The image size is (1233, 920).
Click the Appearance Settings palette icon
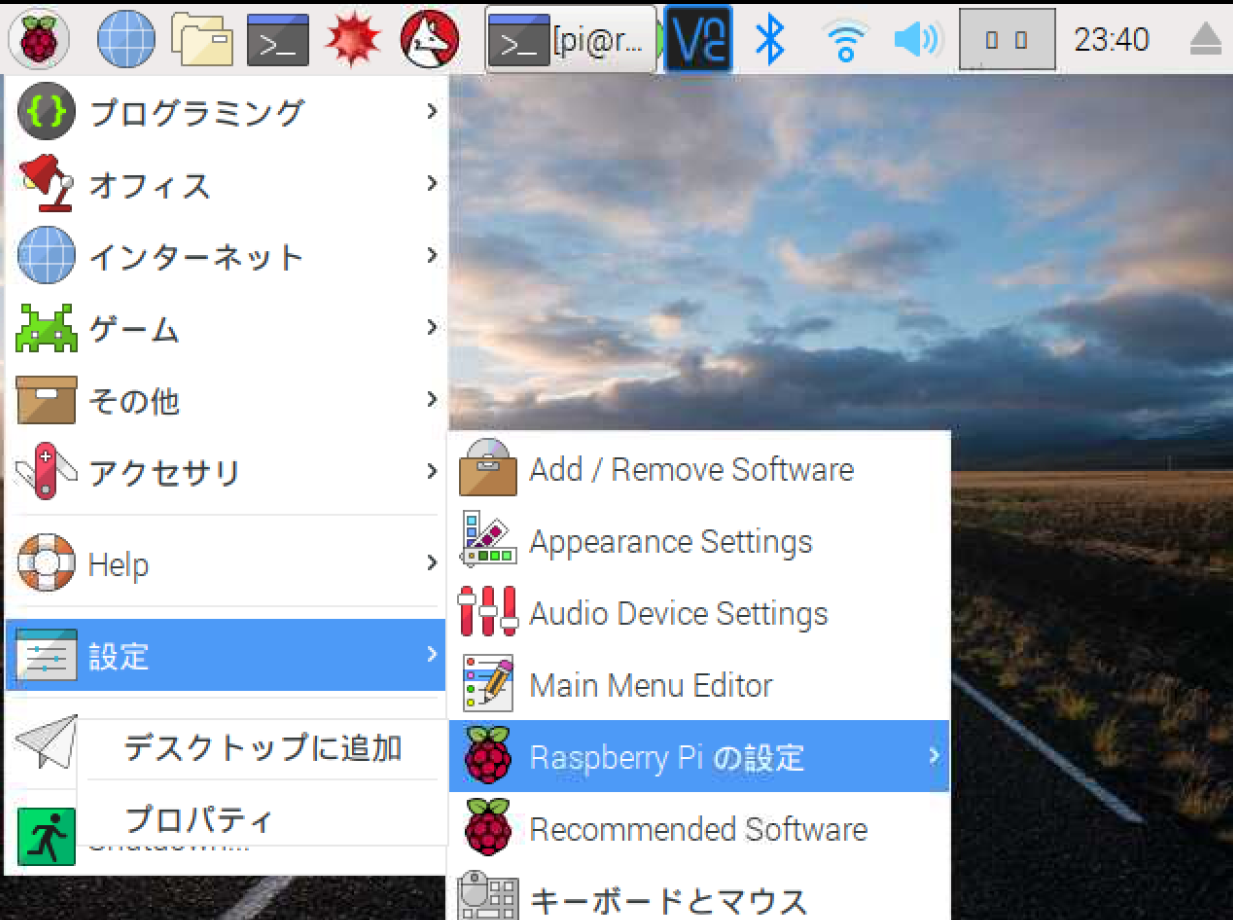pos(488,540)
